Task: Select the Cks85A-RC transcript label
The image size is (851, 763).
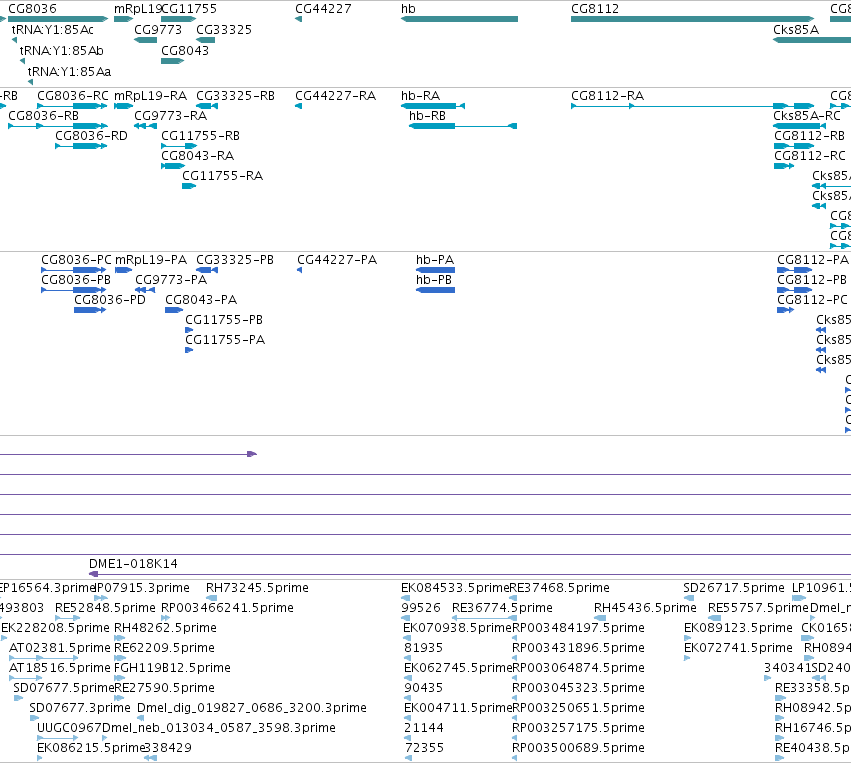Action: (x=807, y=116)
